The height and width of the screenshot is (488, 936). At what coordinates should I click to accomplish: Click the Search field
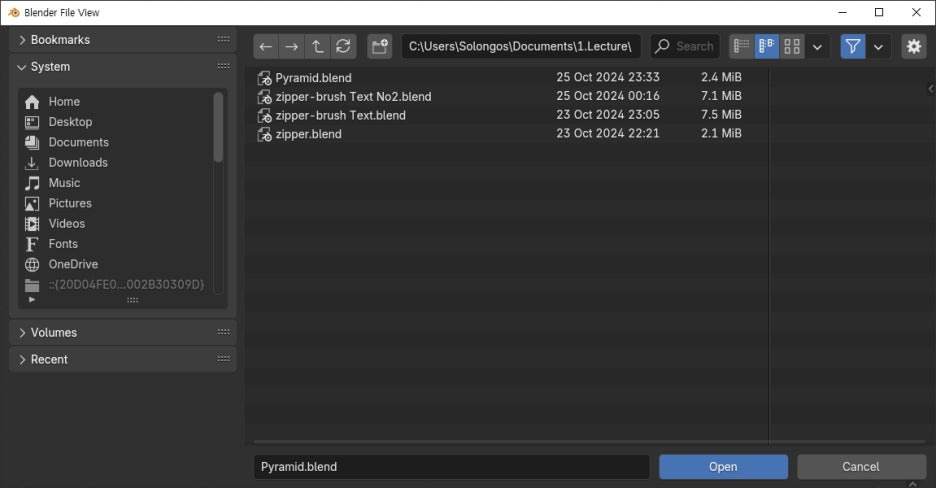[x=685, y=47]
